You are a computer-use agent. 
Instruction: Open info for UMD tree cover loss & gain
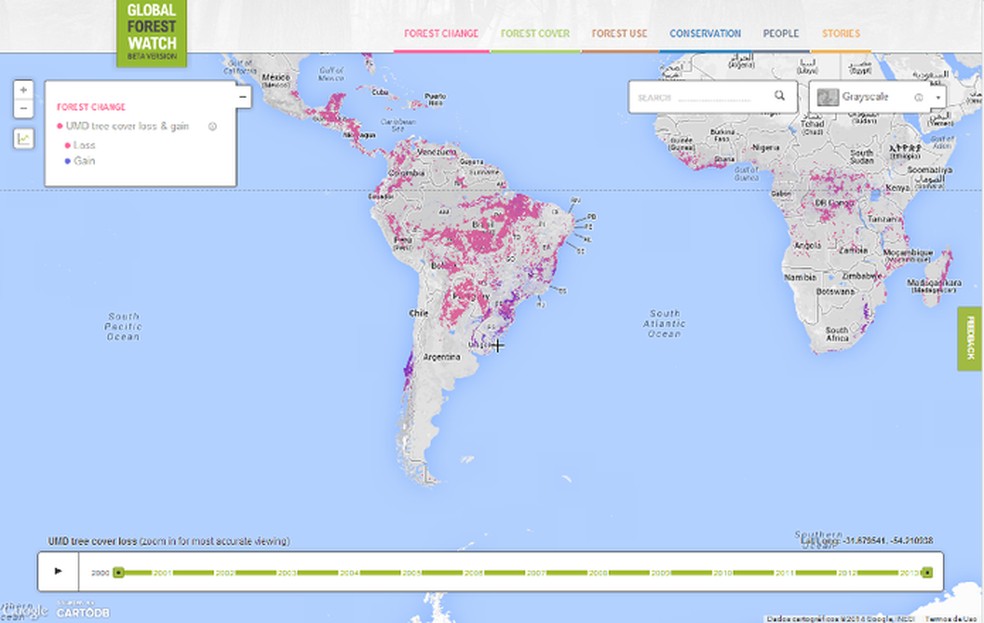coord(210,127)
